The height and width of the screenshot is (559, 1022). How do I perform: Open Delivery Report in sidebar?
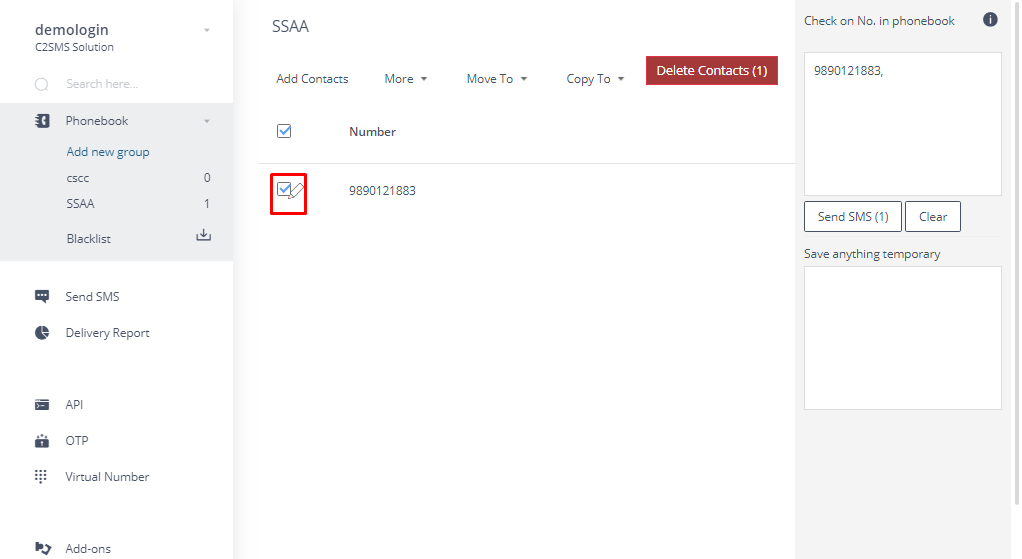tap(108, 333)
